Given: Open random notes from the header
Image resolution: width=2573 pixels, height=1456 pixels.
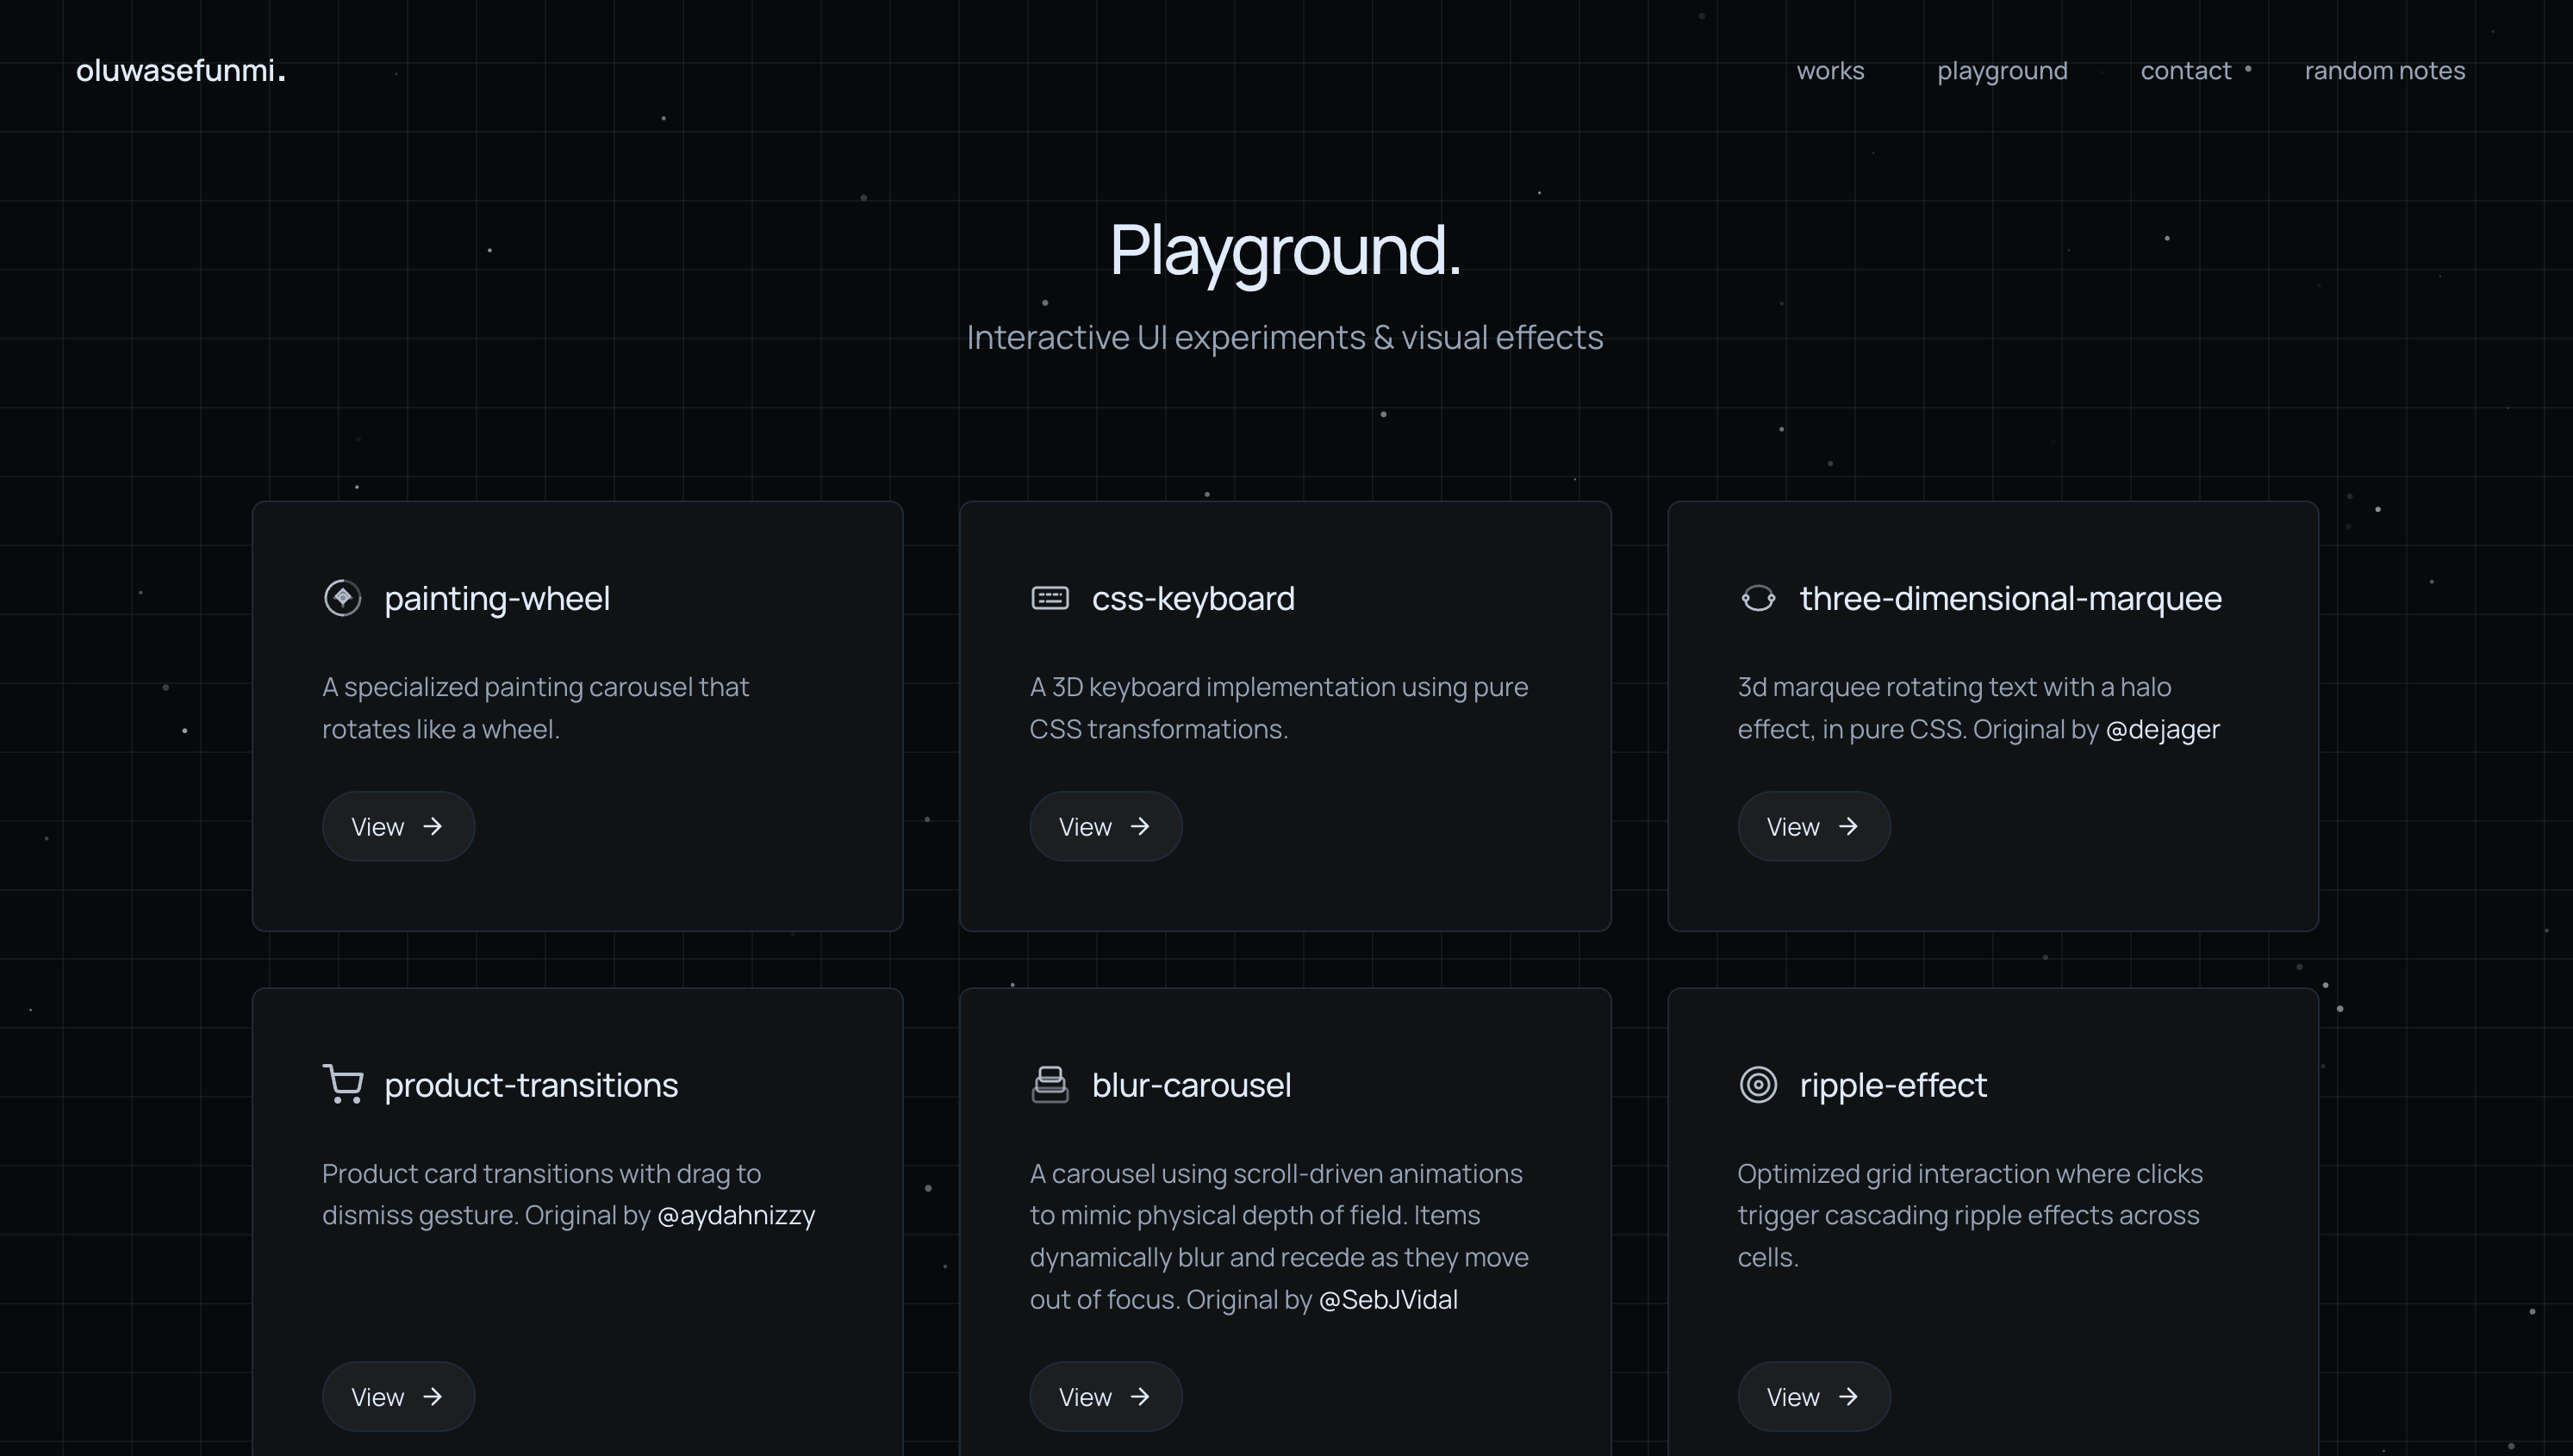Looking at the screenshot, I should coord(2384,71).
